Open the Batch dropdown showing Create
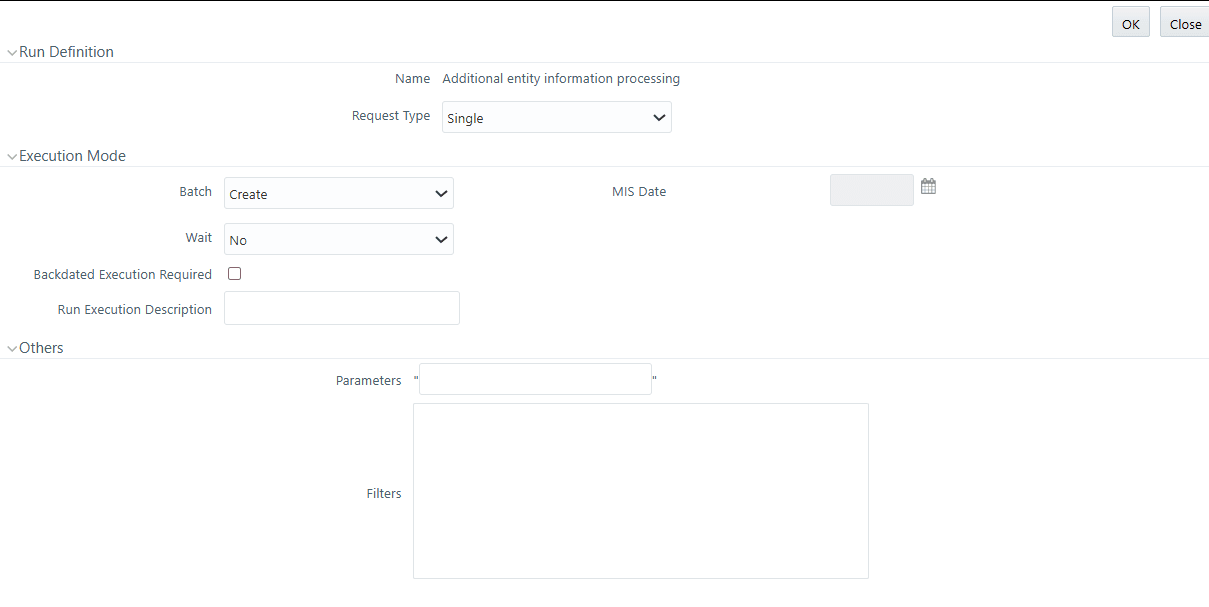 [339, 193]
